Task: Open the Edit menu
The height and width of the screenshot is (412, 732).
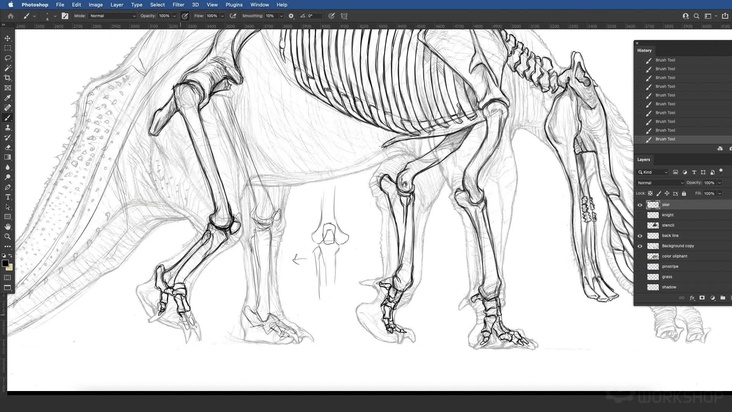Action: [x=76, y=5]
